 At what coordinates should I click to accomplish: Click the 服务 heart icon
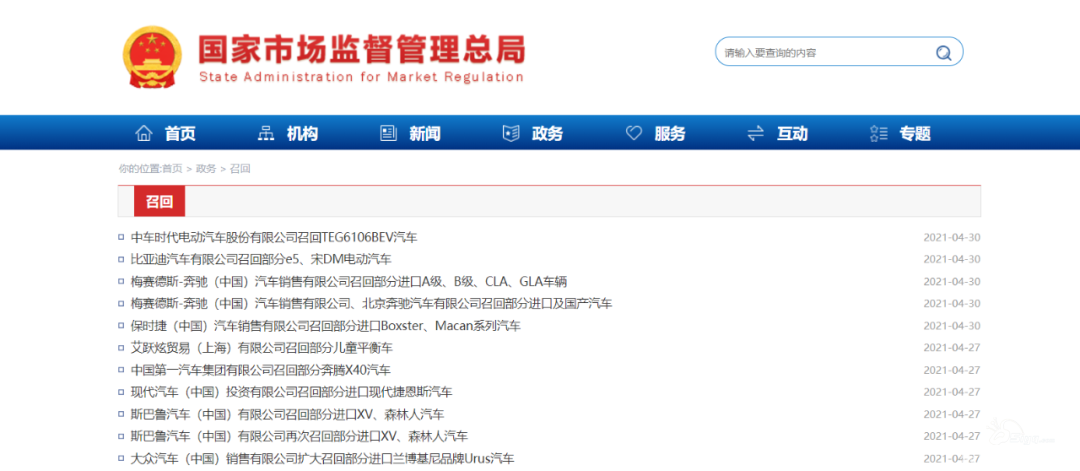[x=634, y=133]
